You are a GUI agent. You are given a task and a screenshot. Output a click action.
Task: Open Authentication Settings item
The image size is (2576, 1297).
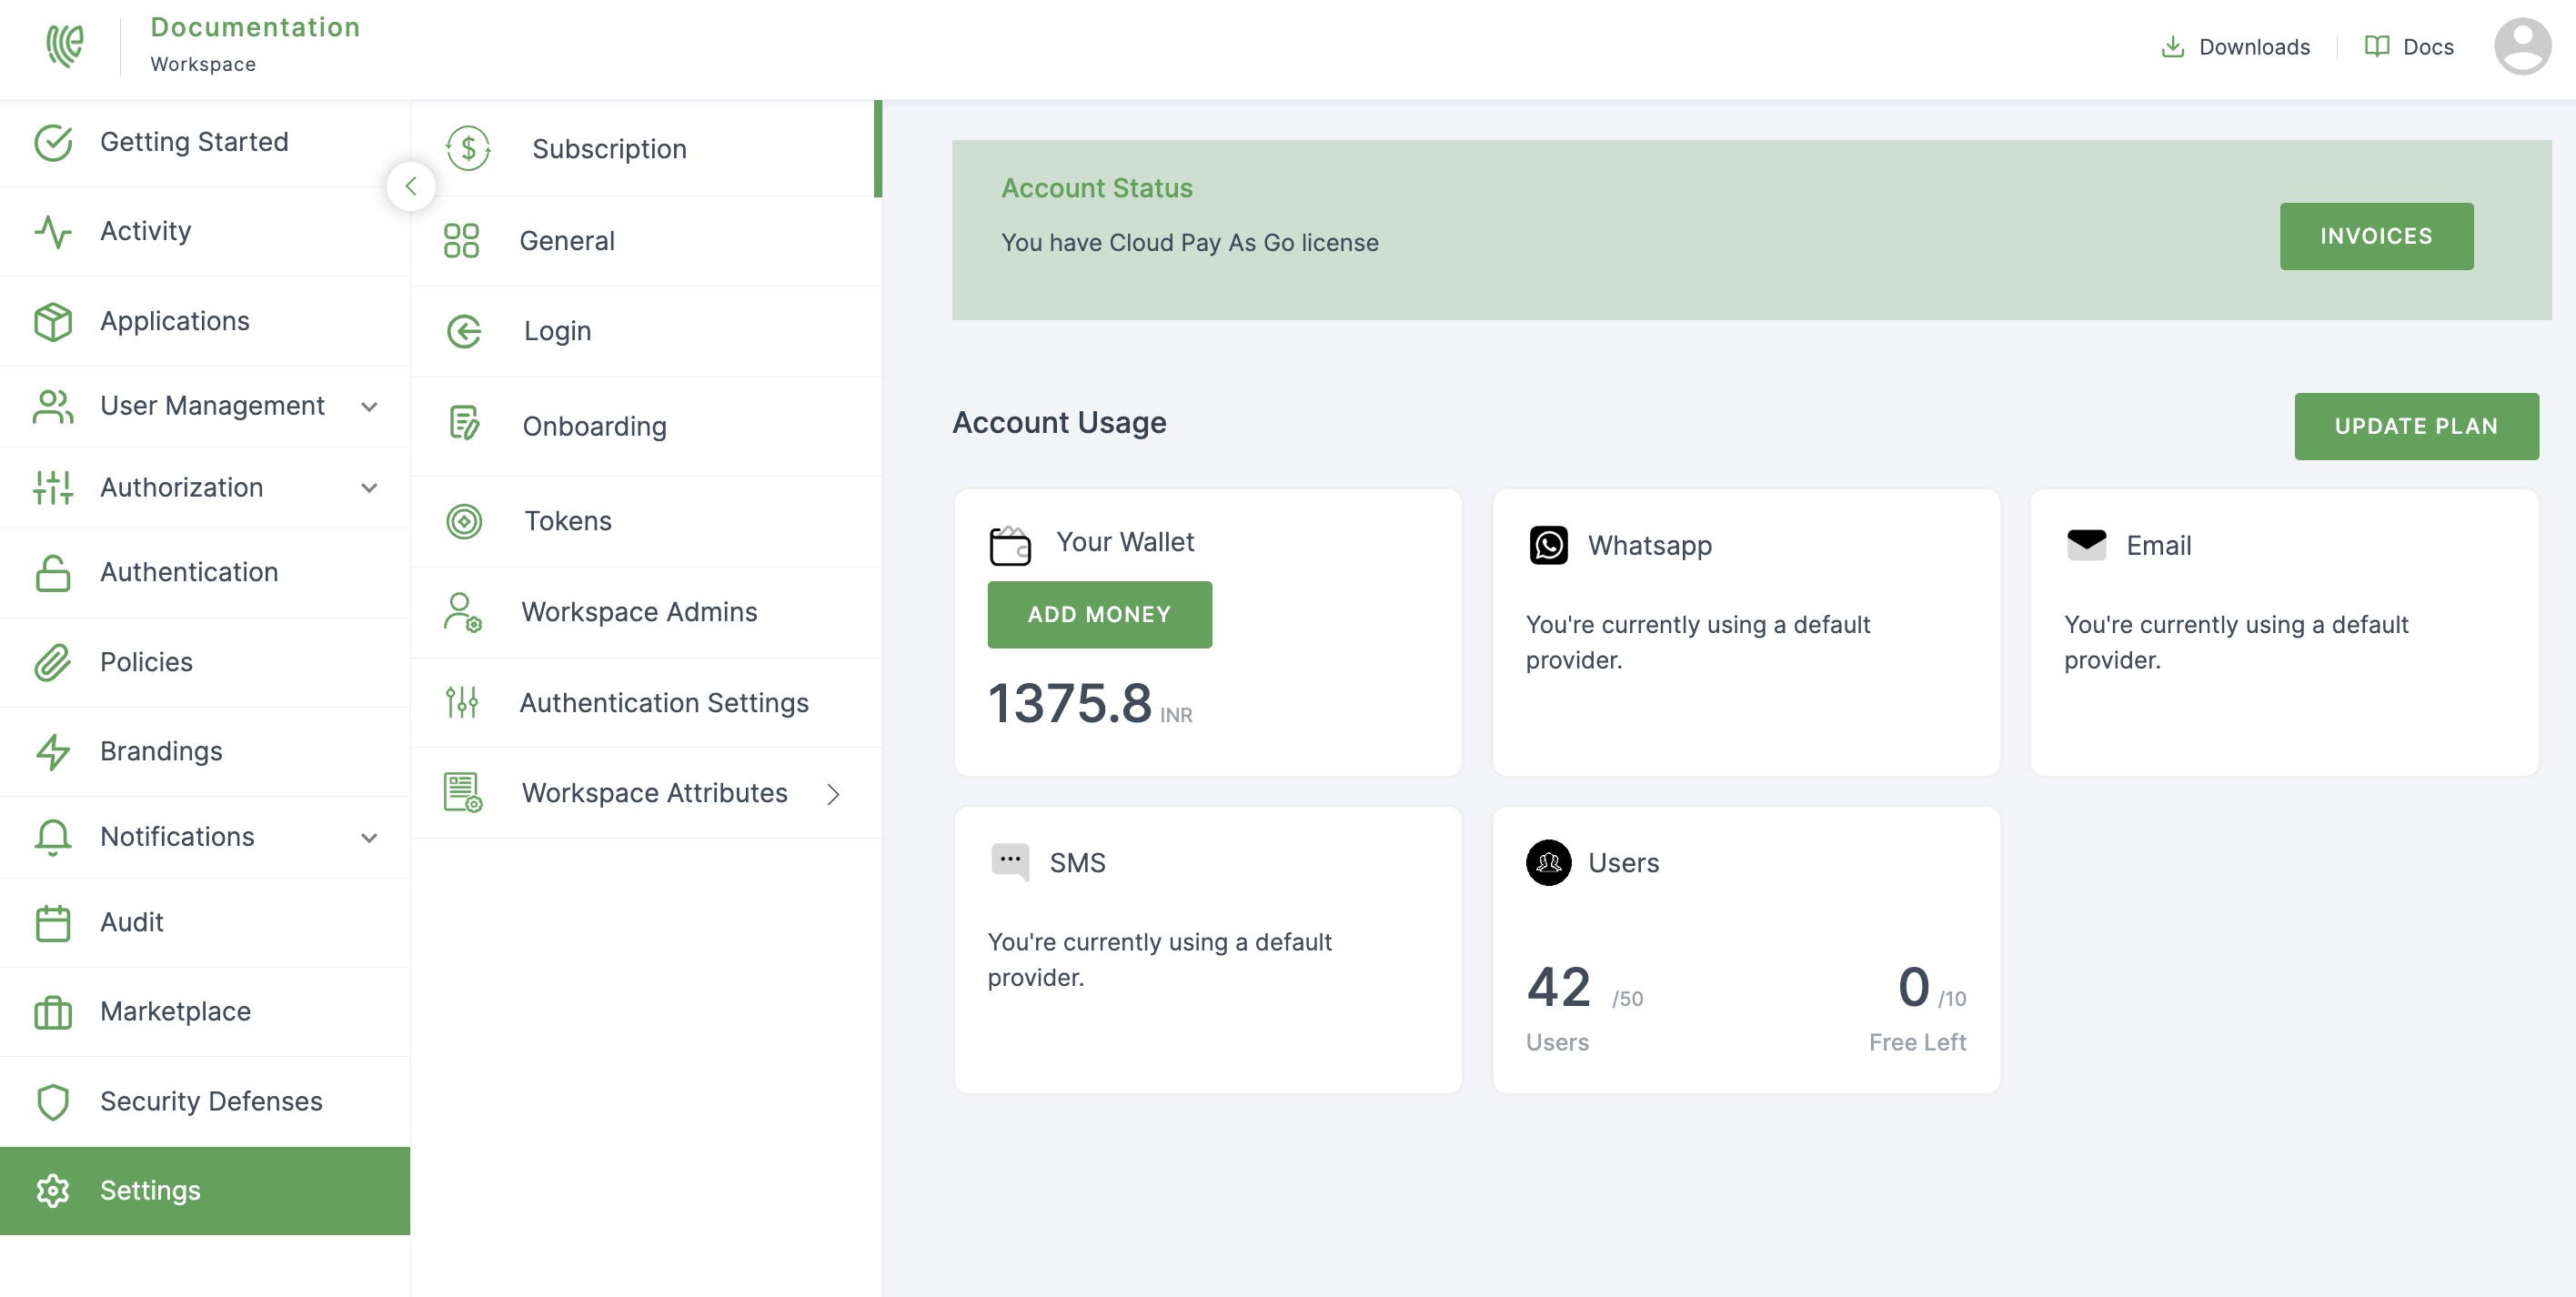tap(646, 703)
